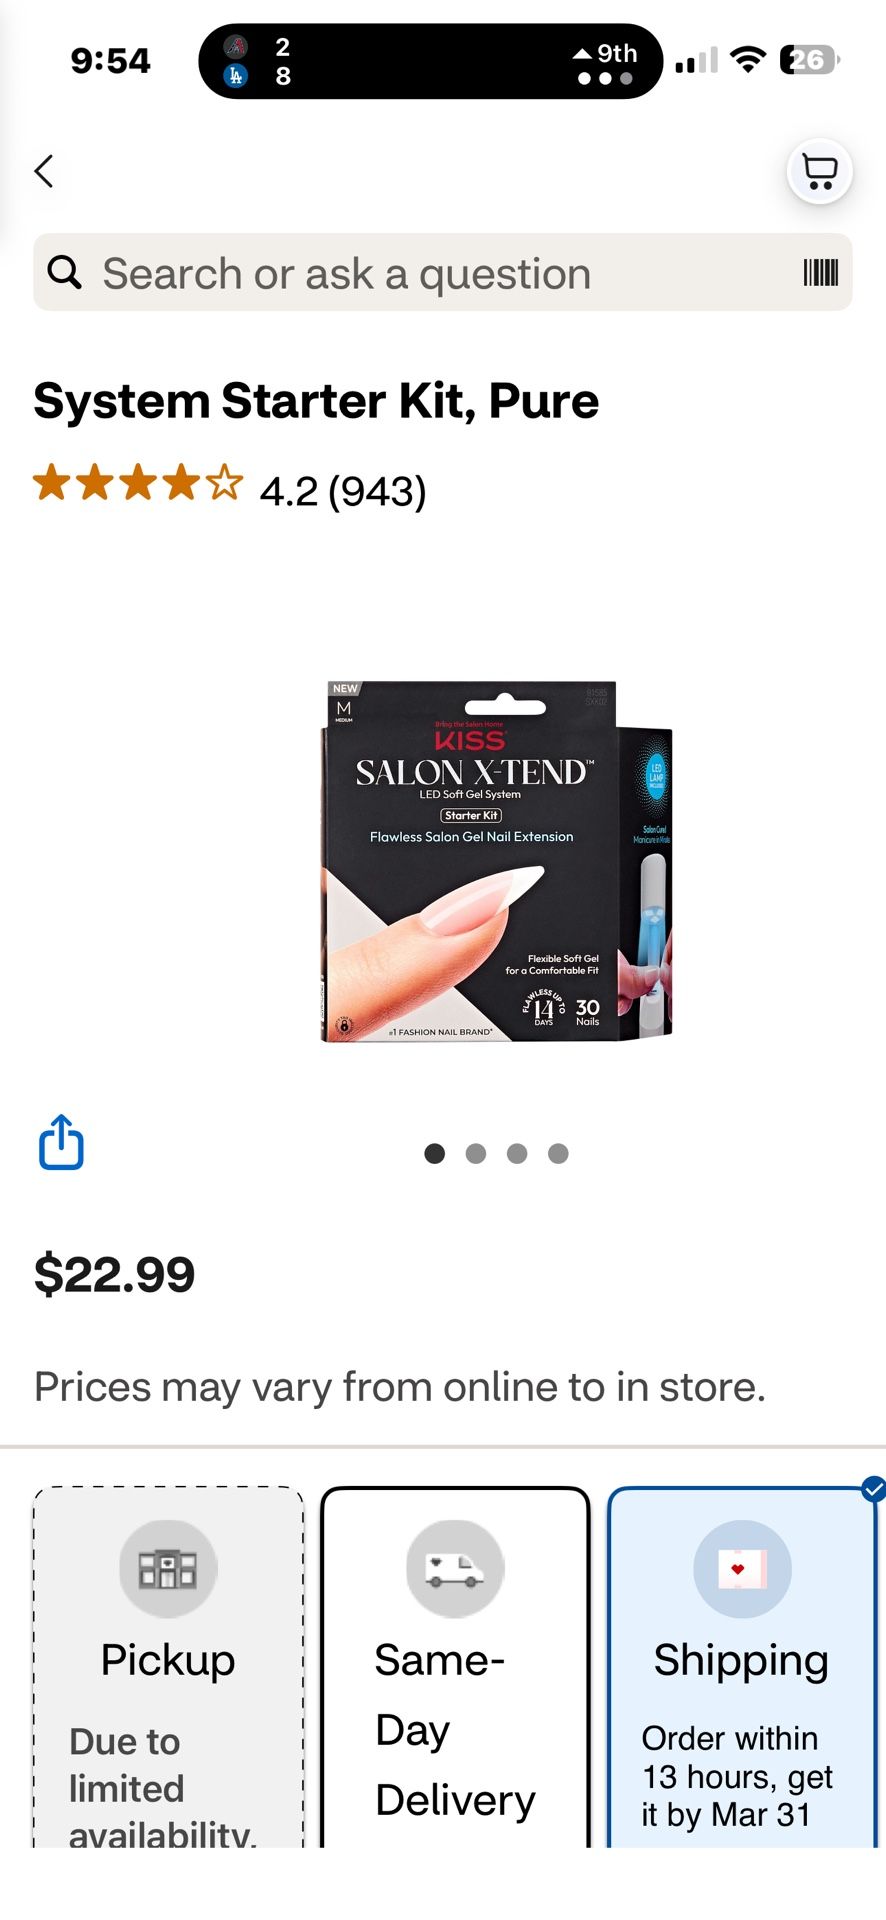Show third product image via dot
Viewport: 886px width, 1920px height.
pos(517,1154)
